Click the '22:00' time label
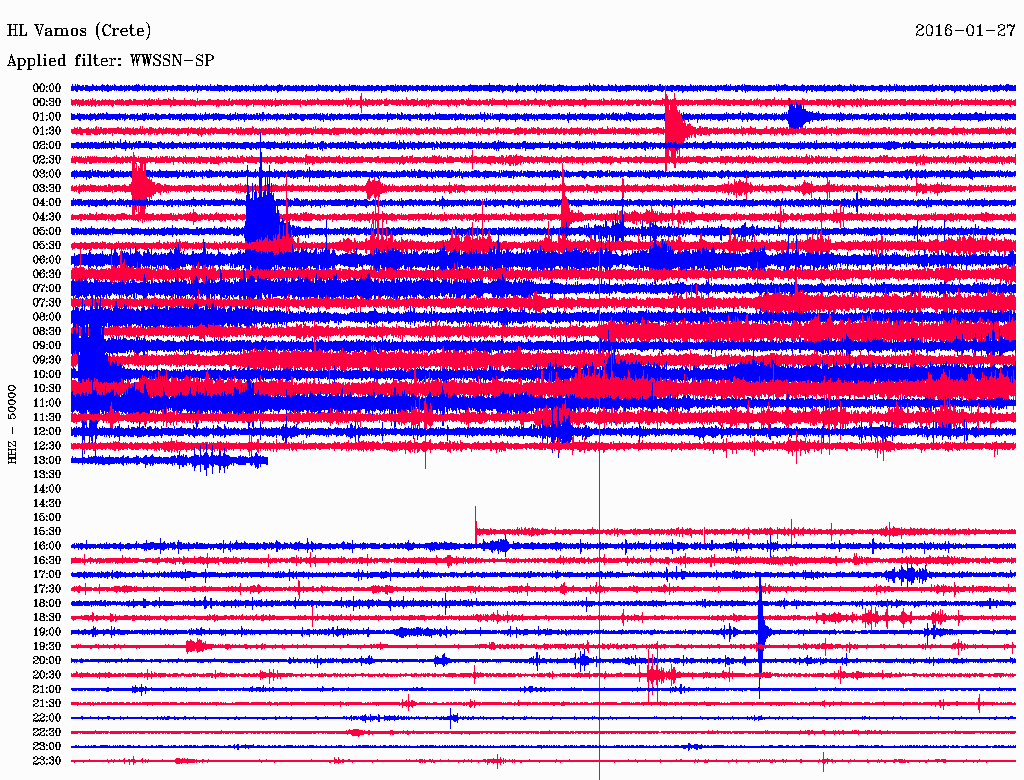Viewport: 1024px width, 780px height. 47,718
